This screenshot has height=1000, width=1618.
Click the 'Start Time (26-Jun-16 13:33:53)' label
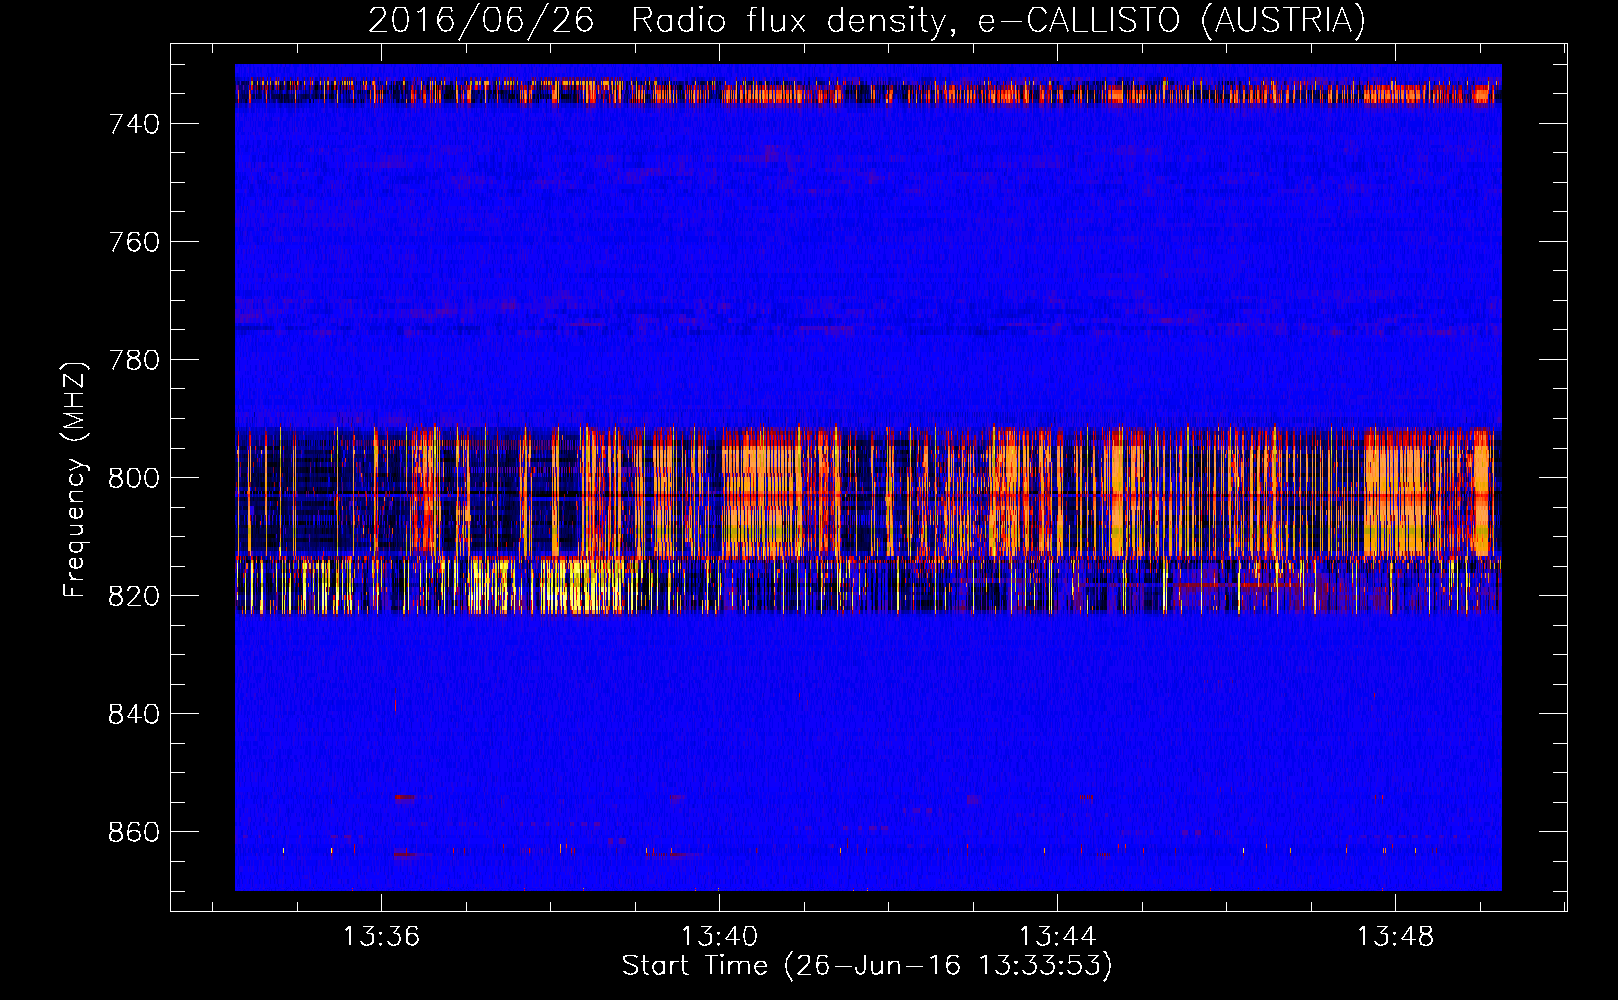pyautogui.click(x=866, y=966)
